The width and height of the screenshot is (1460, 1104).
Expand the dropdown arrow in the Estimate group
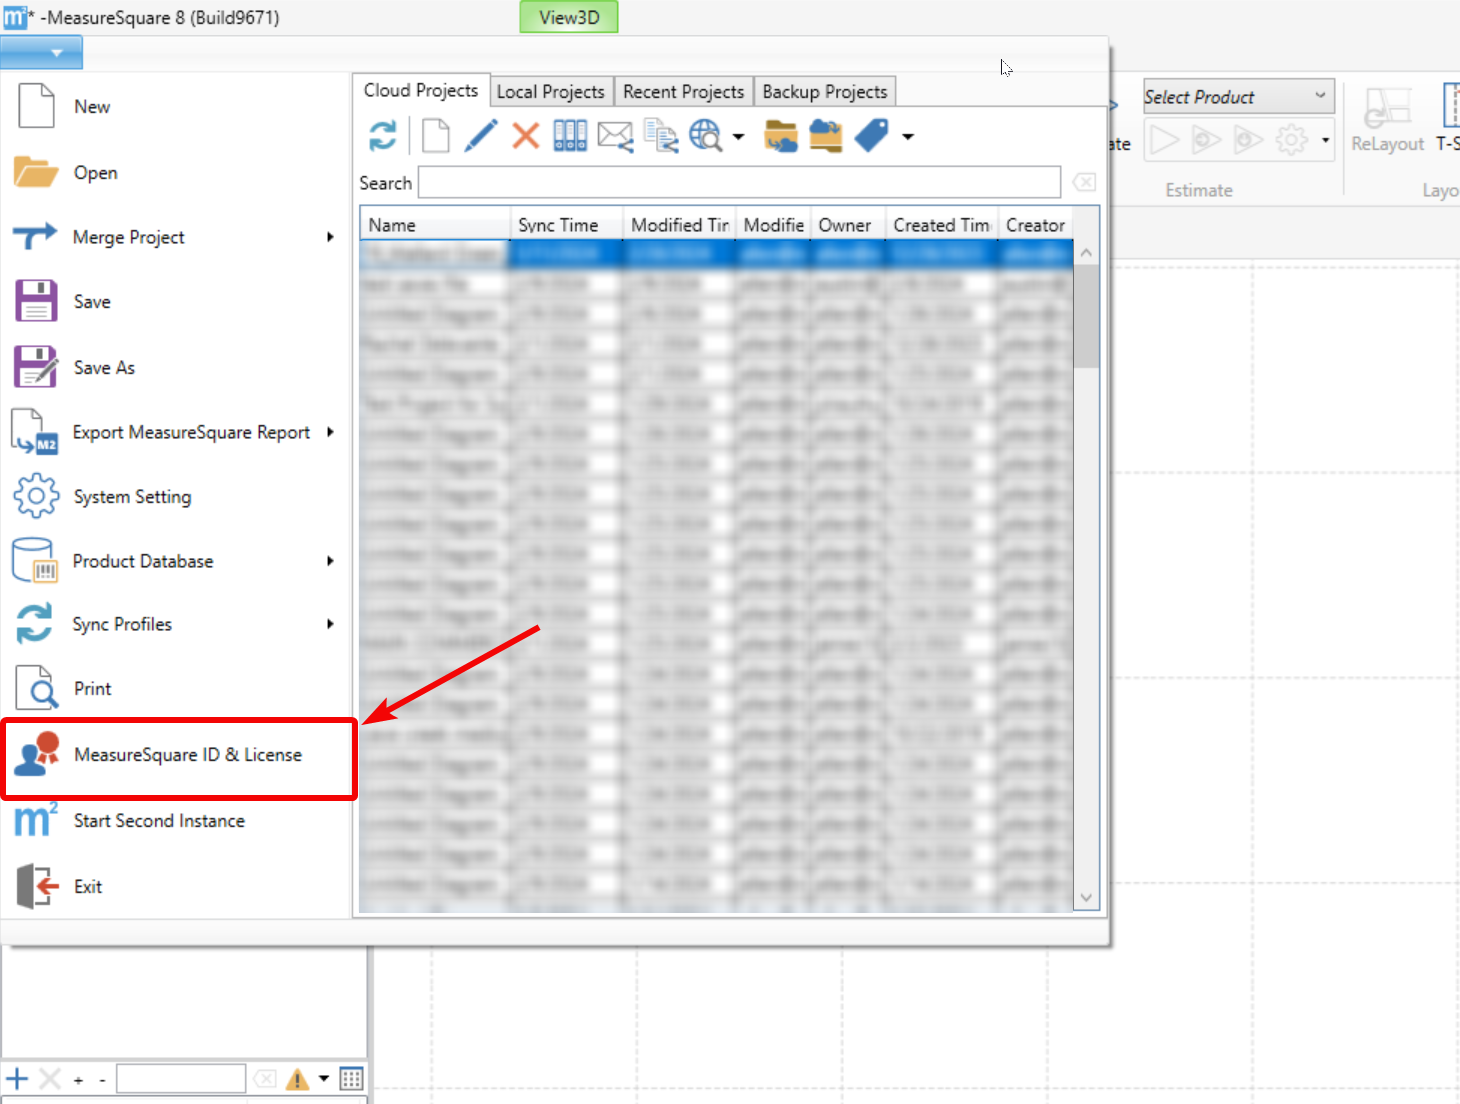click(1325, 140)
